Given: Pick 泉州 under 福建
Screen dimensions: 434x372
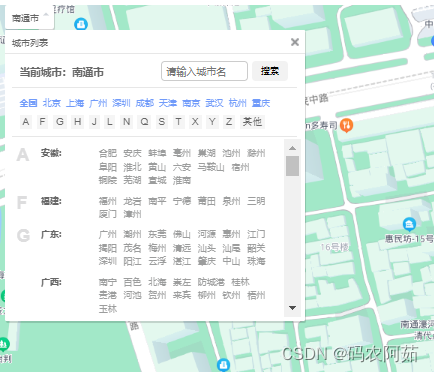Looking at the screenshot, I should (x=231, y=201).
